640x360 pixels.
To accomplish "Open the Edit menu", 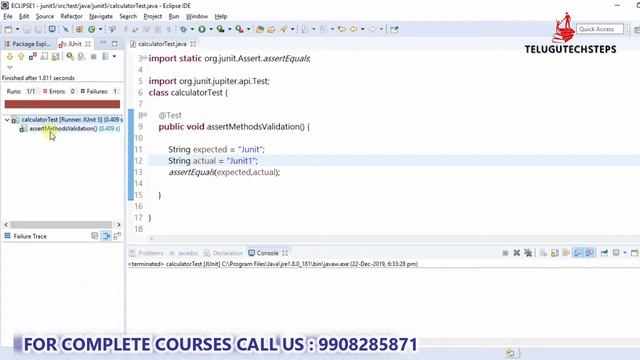I will (24, 16).
